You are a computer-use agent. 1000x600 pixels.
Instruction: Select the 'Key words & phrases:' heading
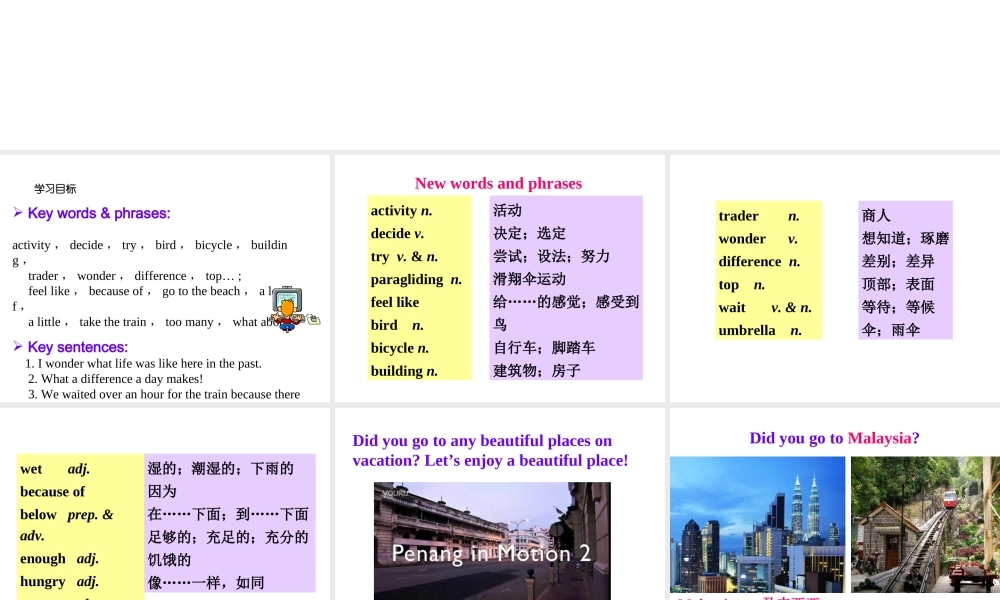(99, 213)
